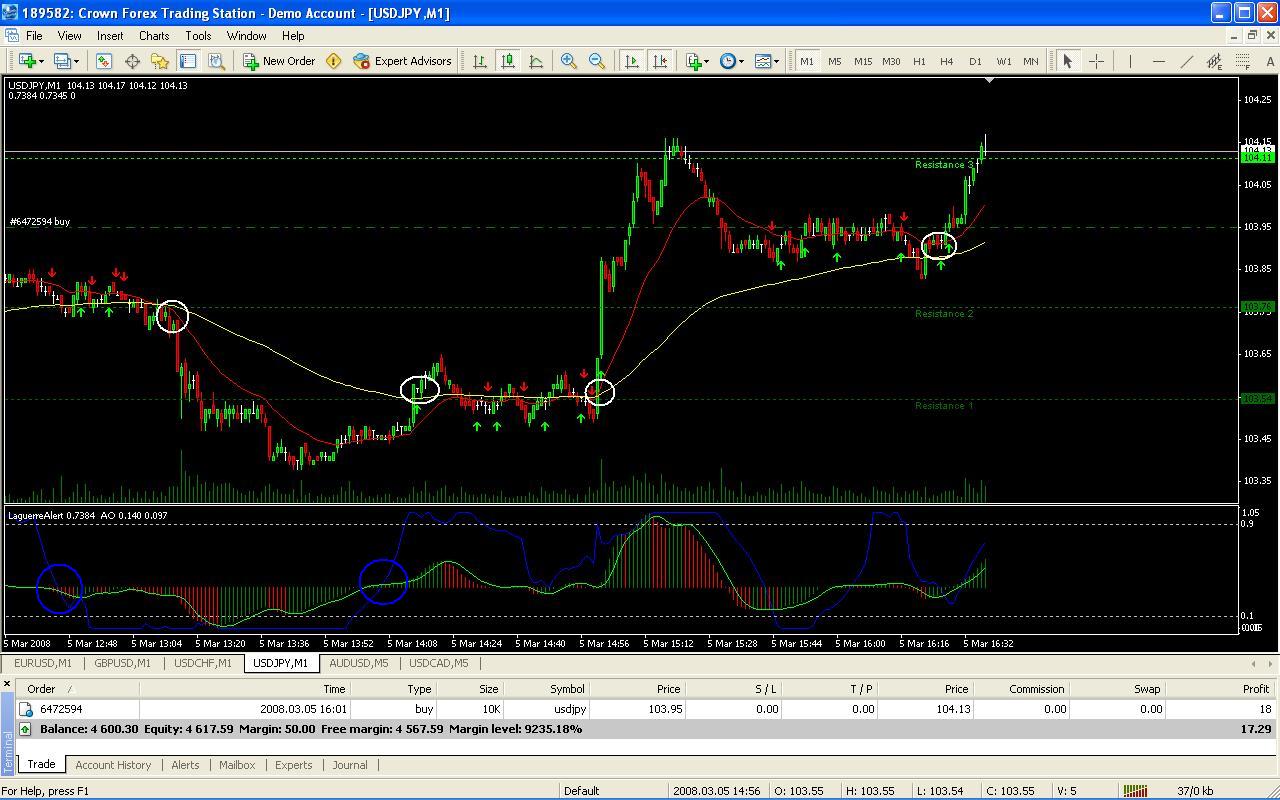Image resolution: width=1280 pixels, height=800 pixels.
Task: Select the Fibonacci retracement tool
Action: (1242, 61)
